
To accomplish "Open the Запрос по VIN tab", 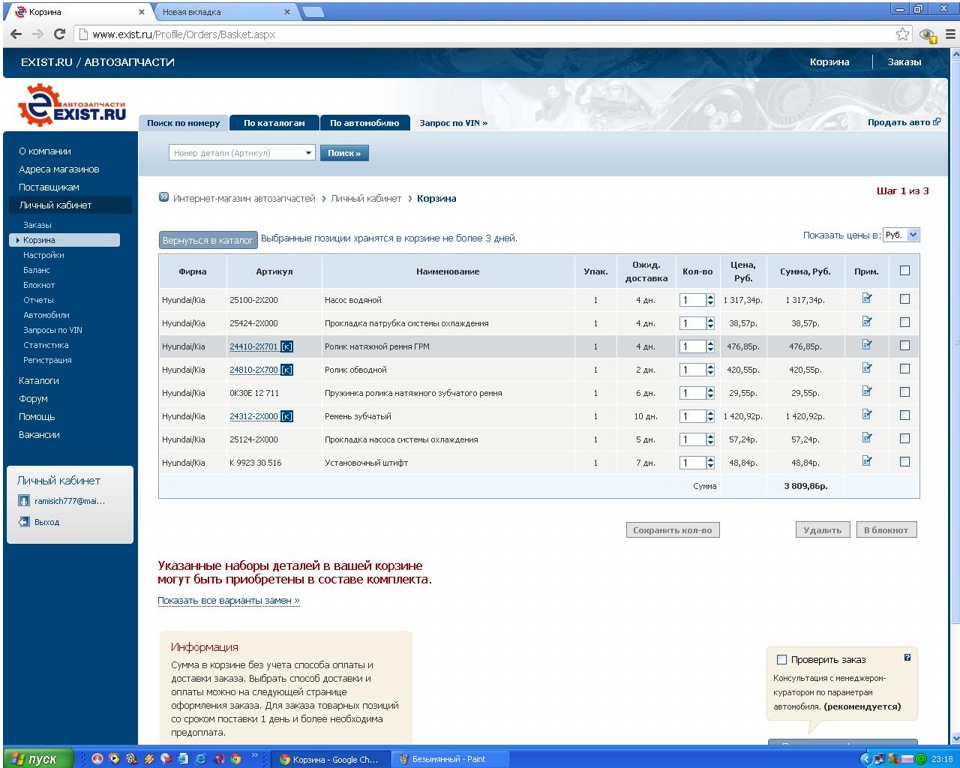I will coord(453,123).
